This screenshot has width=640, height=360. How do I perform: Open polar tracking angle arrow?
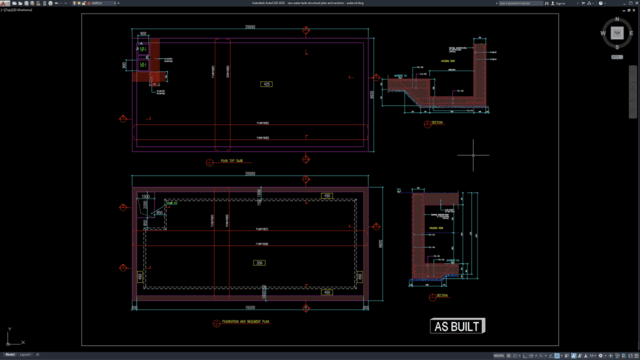[x=536, y=356]
